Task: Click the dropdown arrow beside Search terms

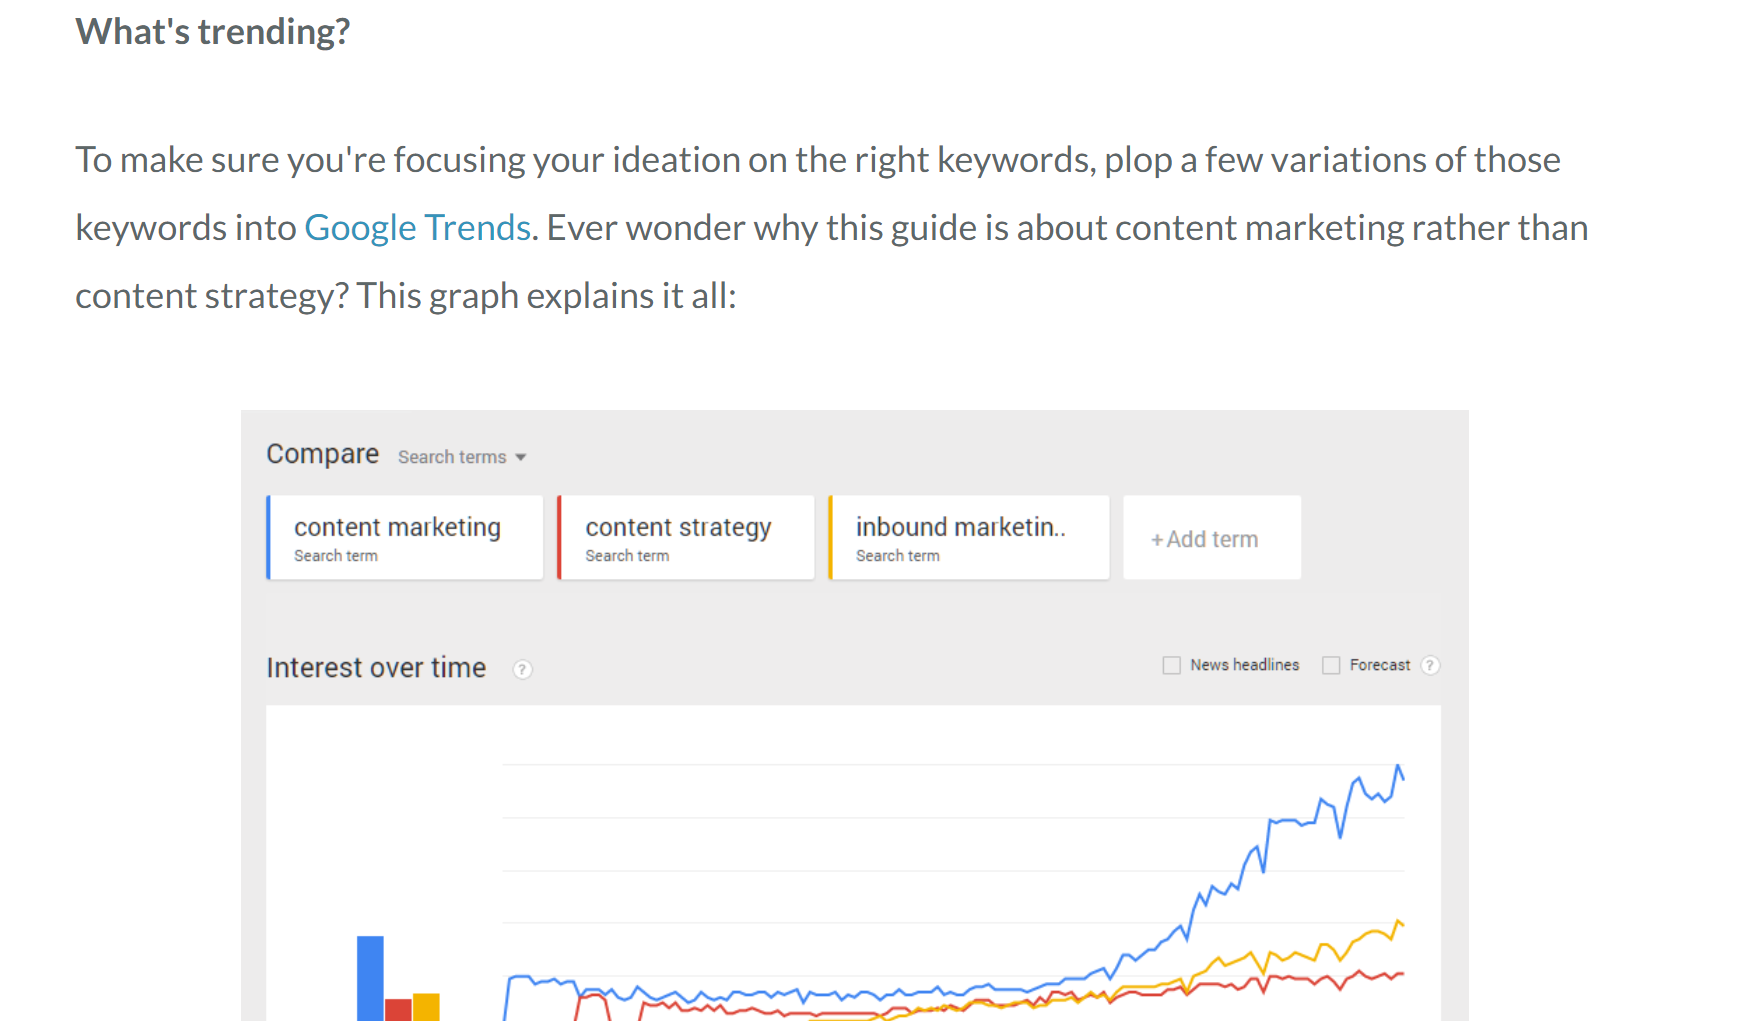Action: click(x=520, y=458)
